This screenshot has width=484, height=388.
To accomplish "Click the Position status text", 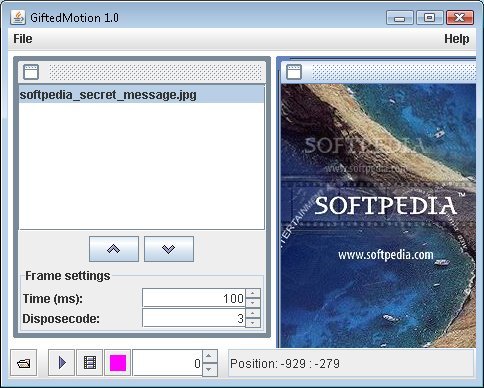I will [285, 363].
